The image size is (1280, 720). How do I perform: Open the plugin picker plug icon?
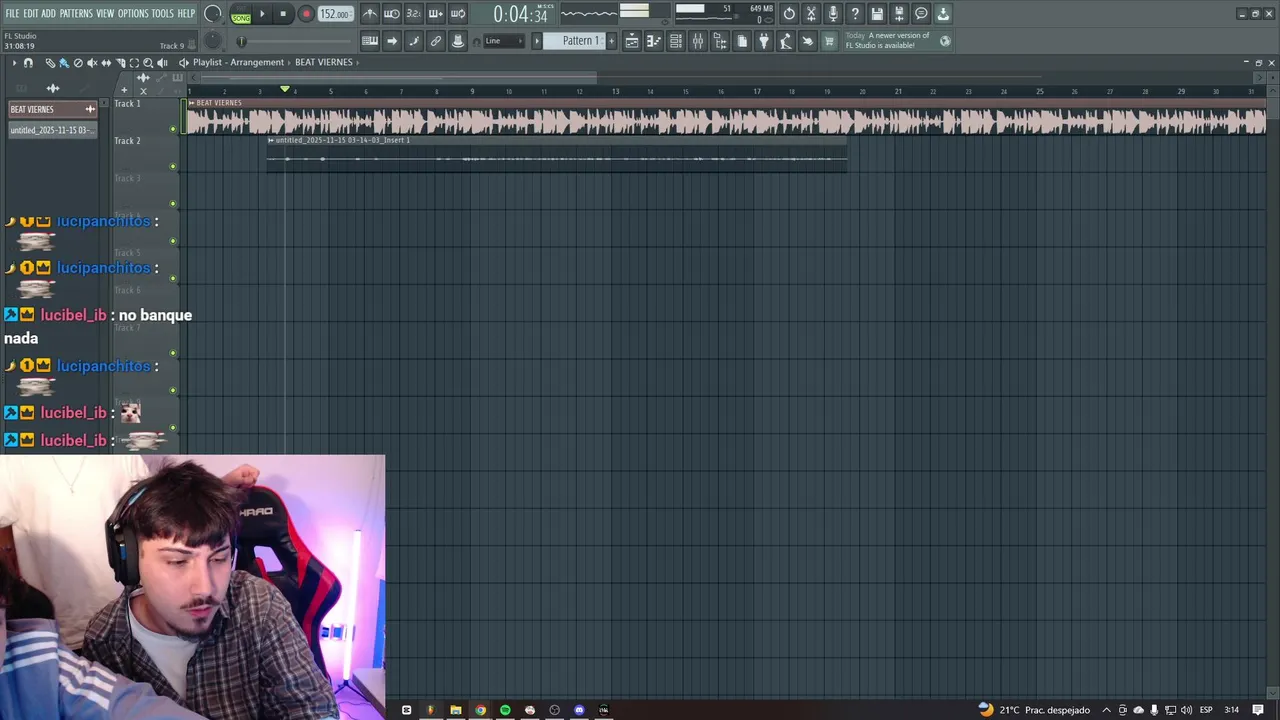(764, 41)
